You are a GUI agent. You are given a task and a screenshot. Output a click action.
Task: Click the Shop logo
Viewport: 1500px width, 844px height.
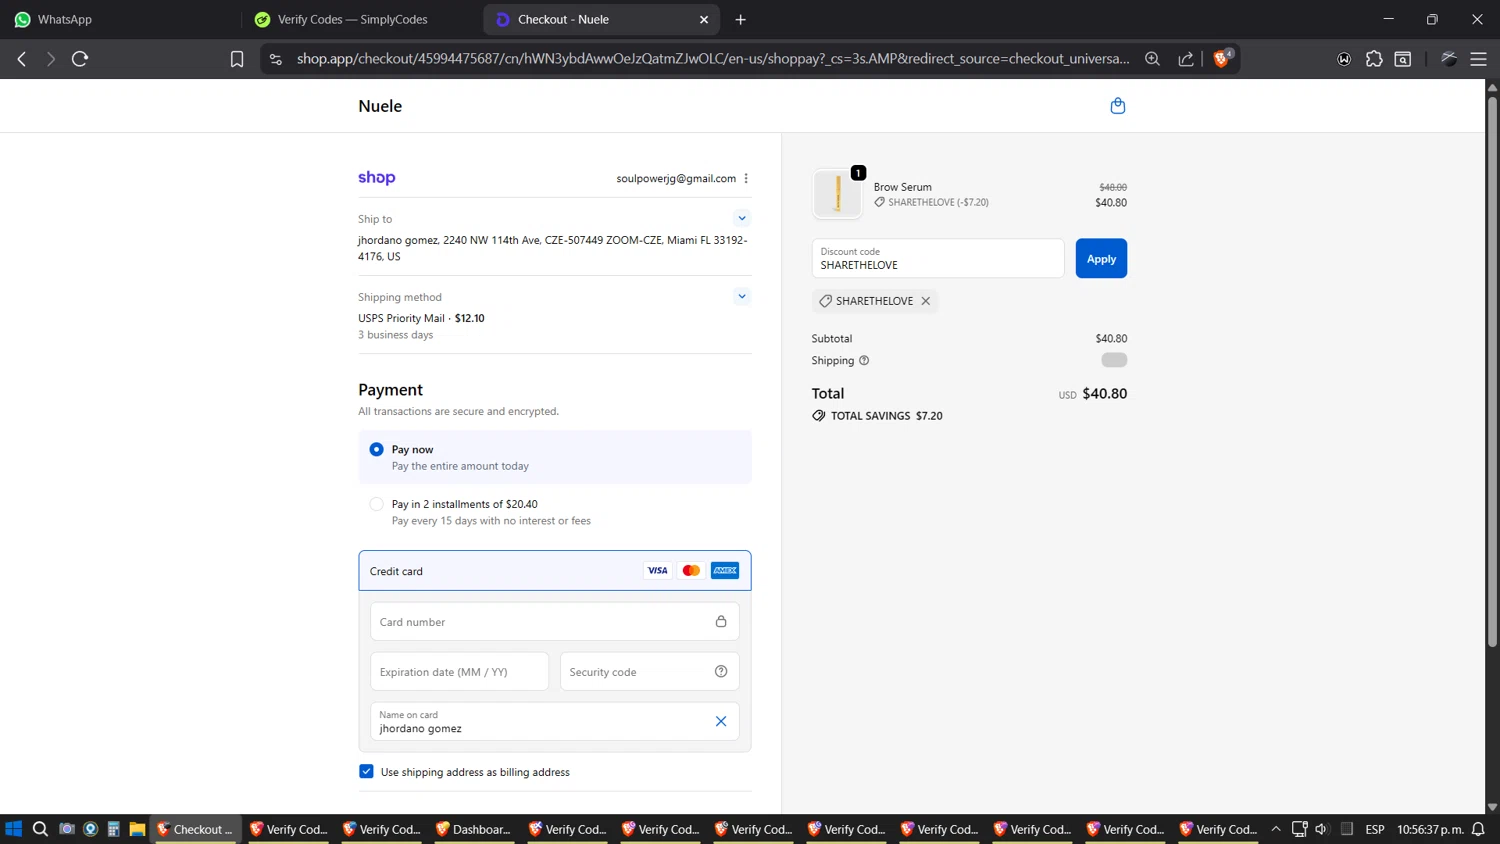(x=377, y=178)
